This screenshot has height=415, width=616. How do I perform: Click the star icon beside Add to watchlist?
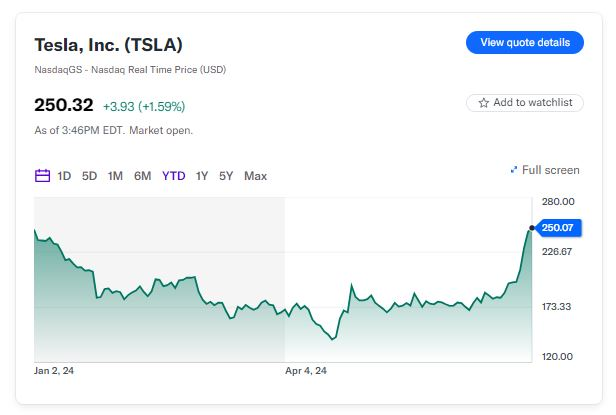tap(484, 103)
